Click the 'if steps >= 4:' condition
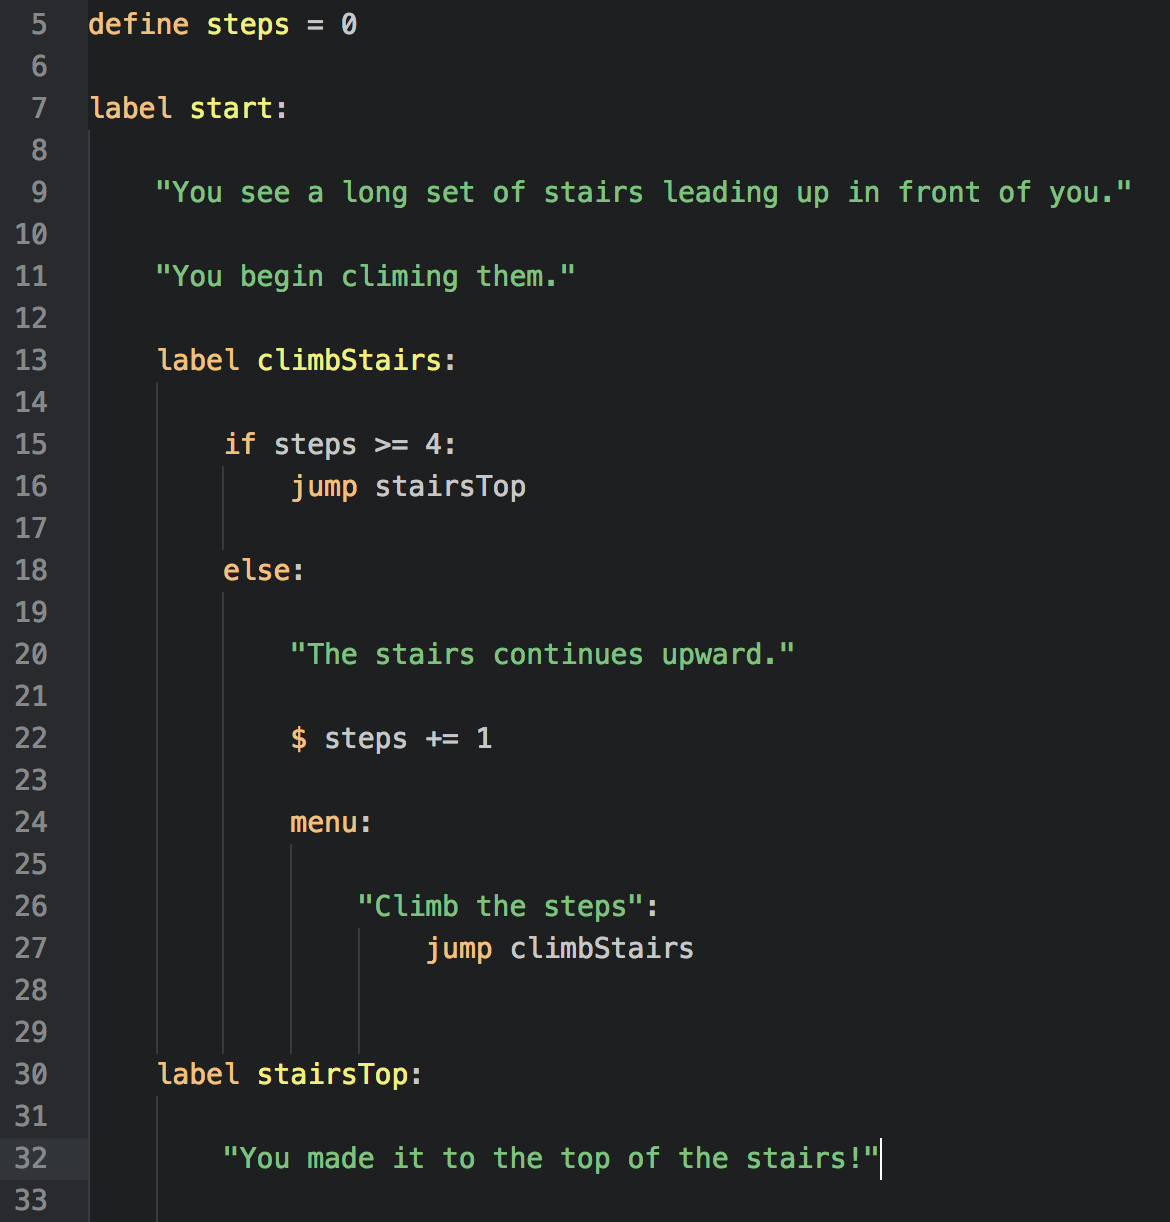The width and height of the screenshot is (1170, 1222). click(x=340, y=444)
